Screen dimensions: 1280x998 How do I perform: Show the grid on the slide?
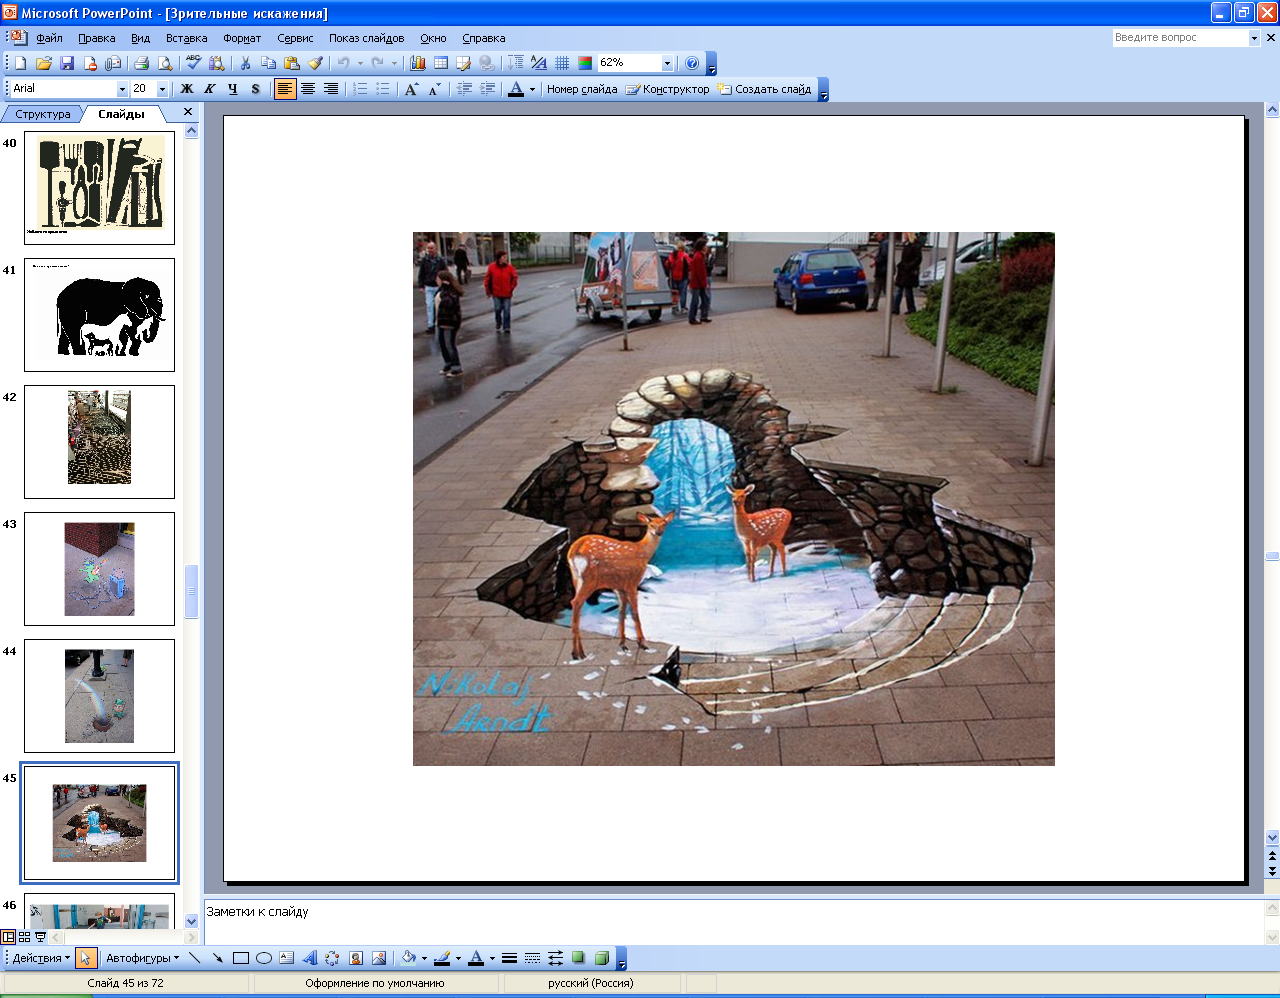[562, 63]
